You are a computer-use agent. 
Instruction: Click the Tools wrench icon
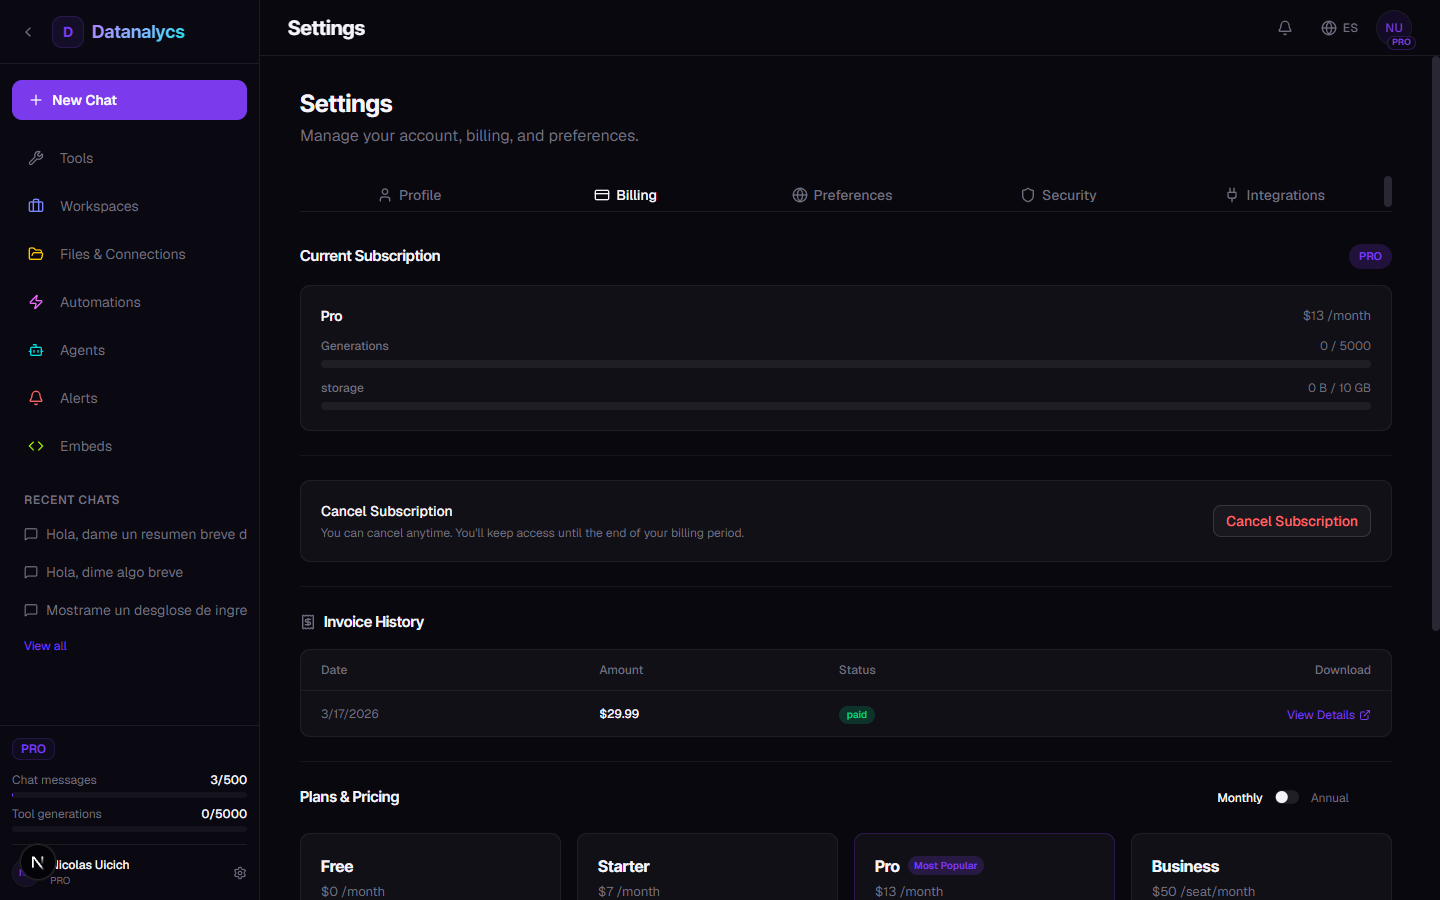tap(36, 158)
